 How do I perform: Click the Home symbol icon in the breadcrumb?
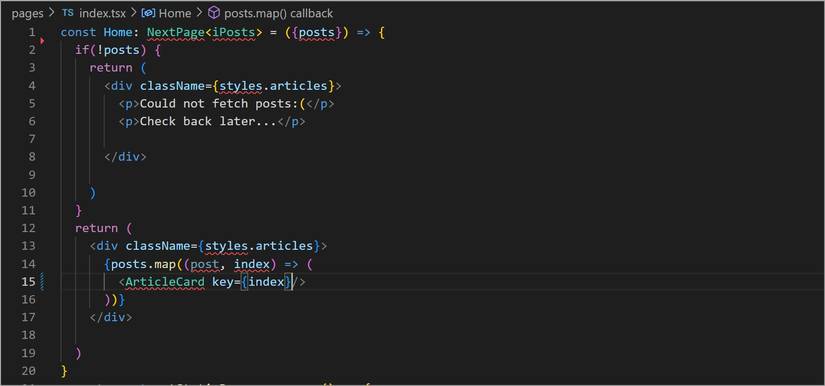148,13
